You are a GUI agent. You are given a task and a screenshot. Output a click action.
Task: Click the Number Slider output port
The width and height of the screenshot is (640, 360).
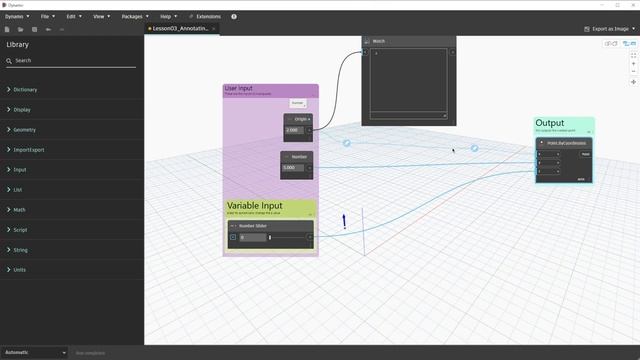click(x=310, y=237)
